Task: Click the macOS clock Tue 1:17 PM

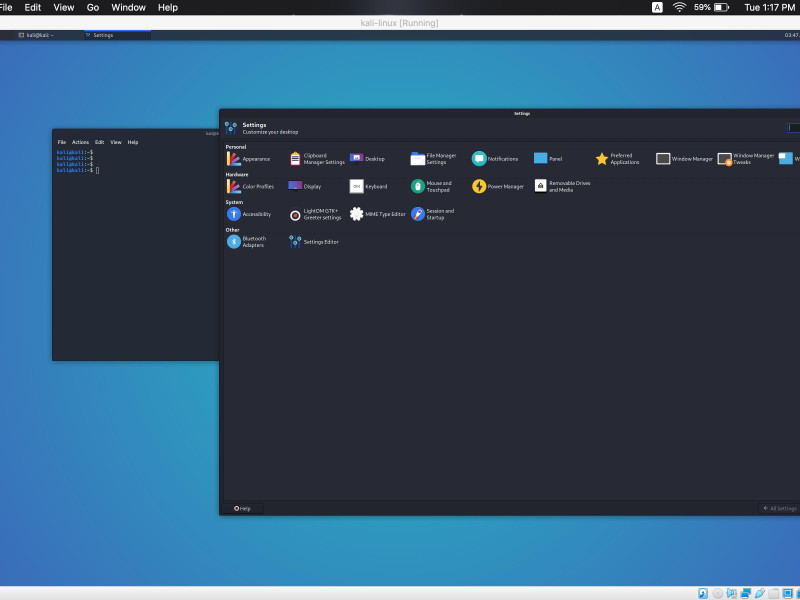Action: click(769, 7)
